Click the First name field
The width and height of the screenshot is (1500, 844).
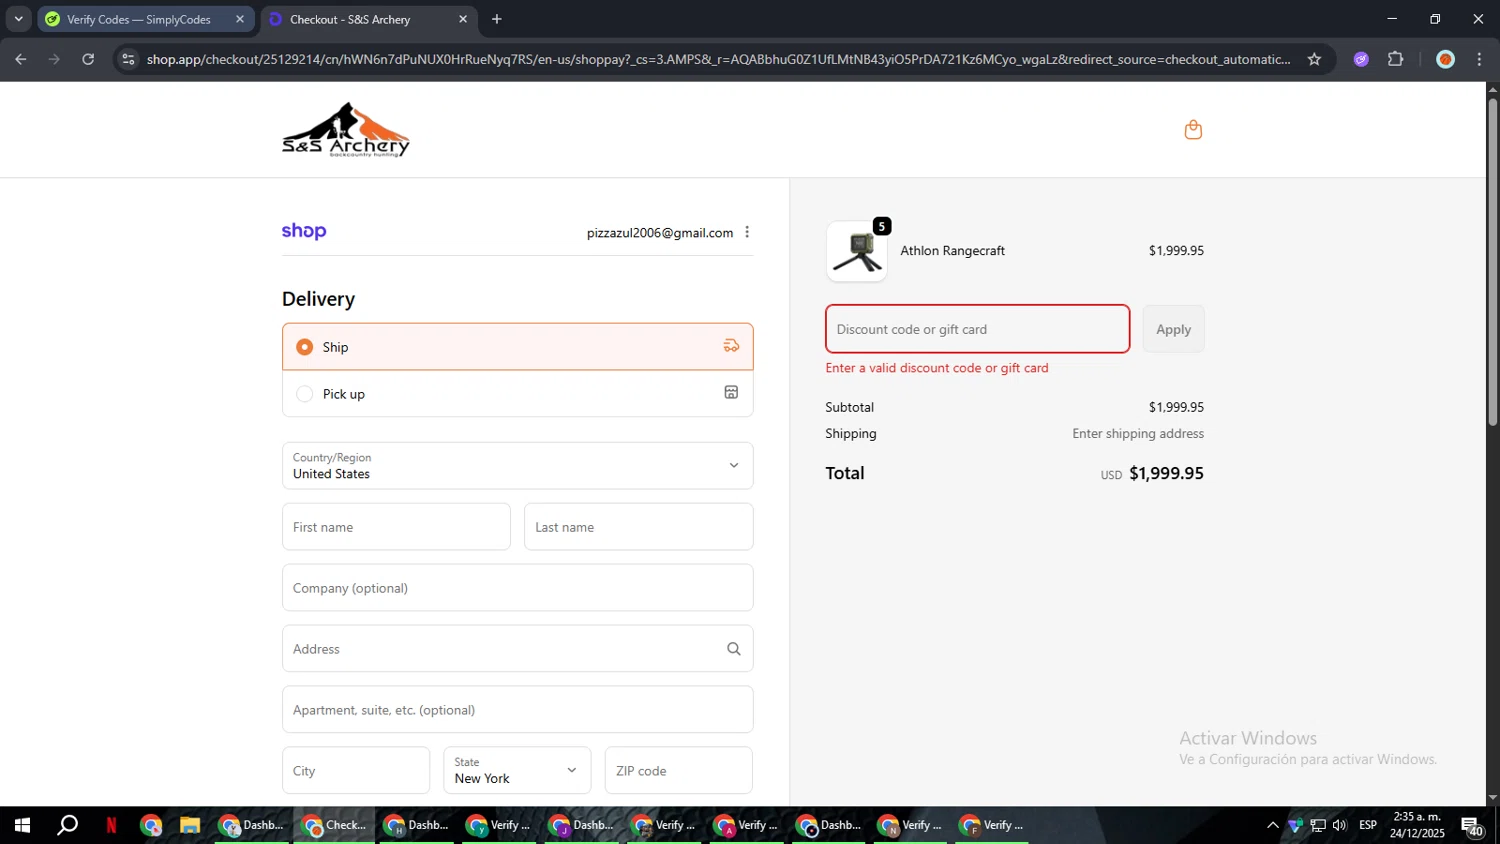[x=396, y=527]
